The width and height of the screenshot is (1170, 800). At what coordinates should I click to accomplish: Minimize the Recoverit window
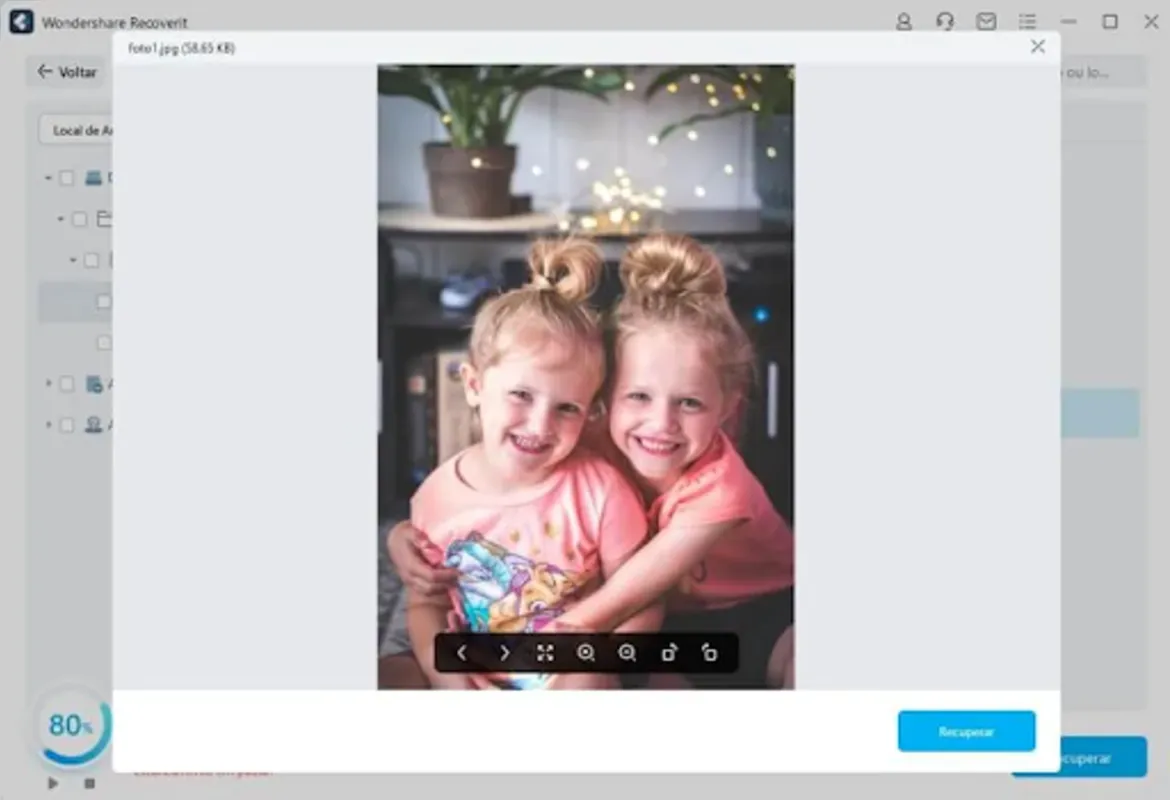(1069, 22)
